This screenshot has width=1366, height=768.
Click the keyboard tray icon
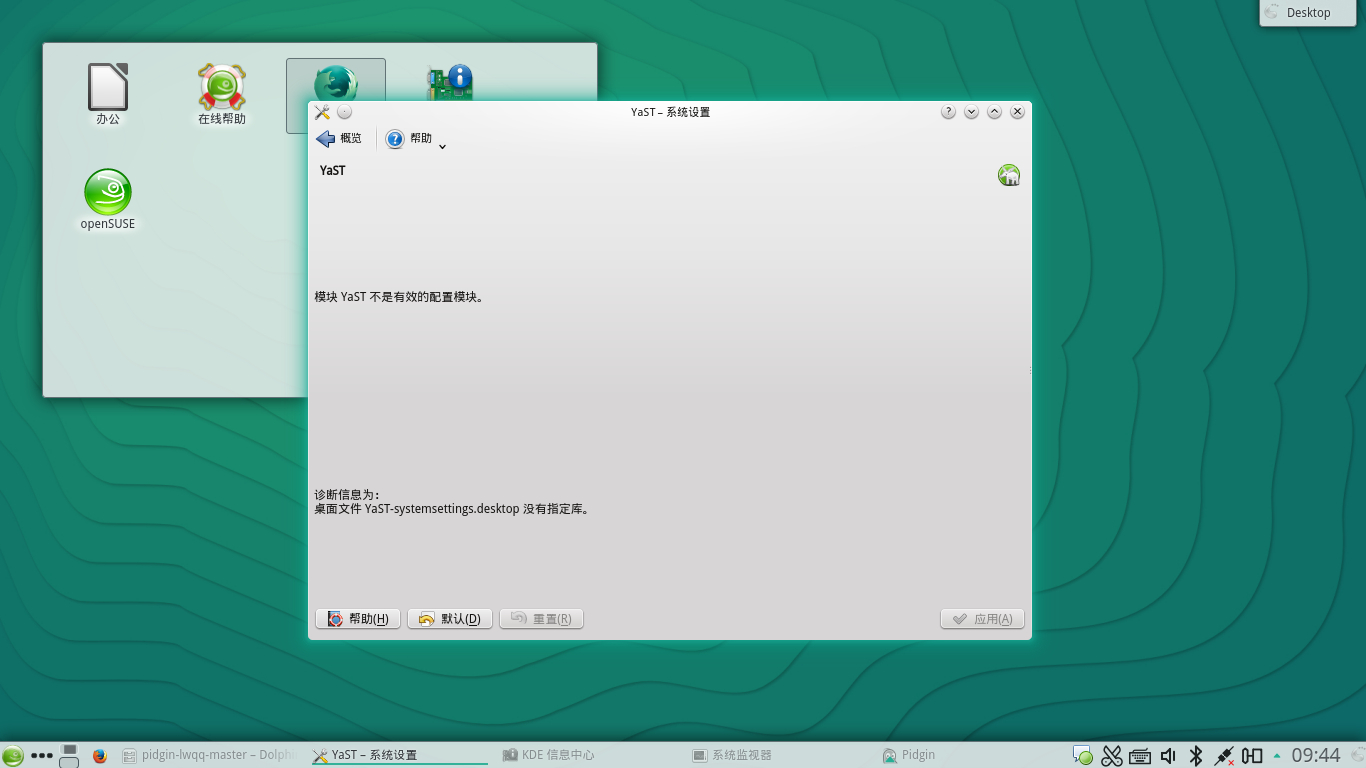click(x=1140, y=756)
